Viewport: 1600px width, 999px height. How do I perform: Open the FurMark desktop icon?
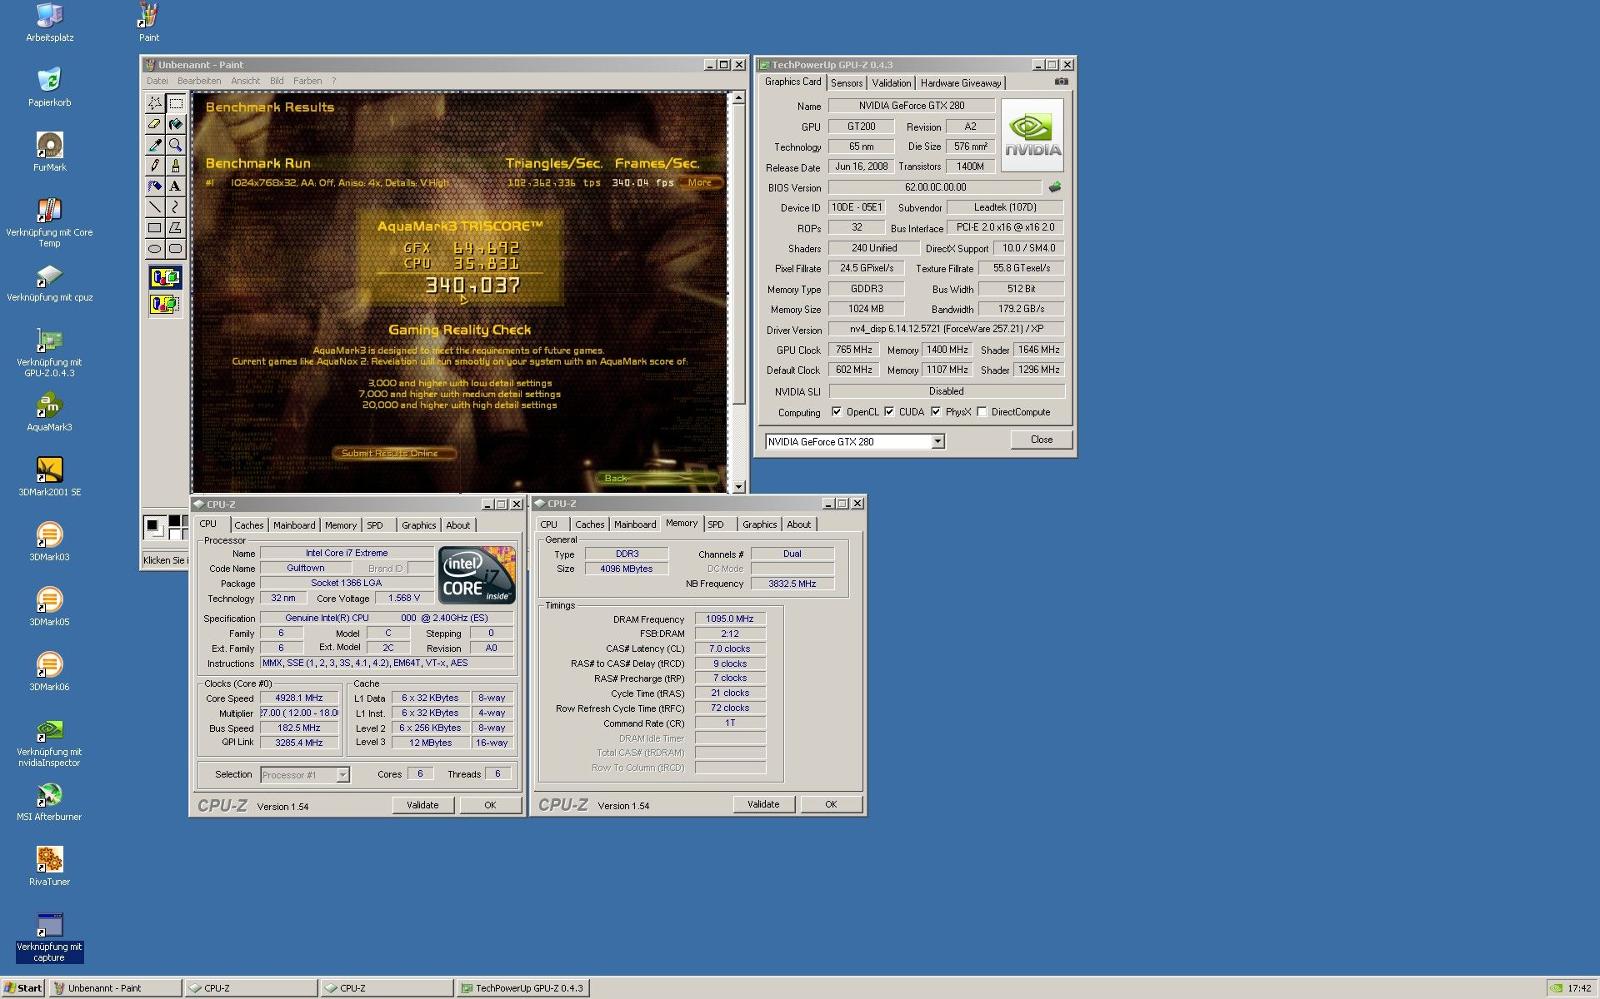click(49, 151)
